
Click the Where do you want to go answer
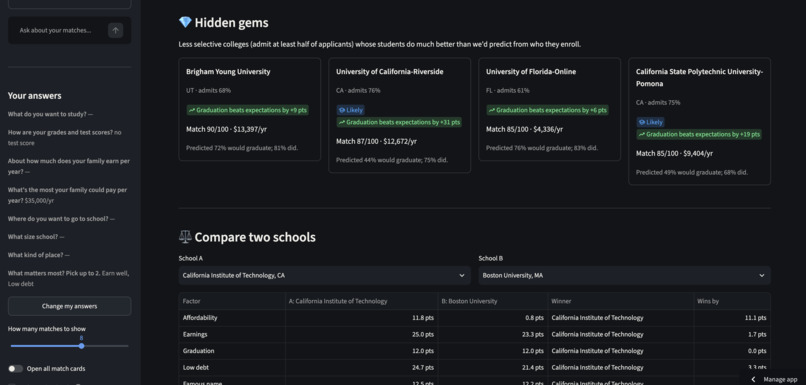pyautogui.click(x=61, y=218)
